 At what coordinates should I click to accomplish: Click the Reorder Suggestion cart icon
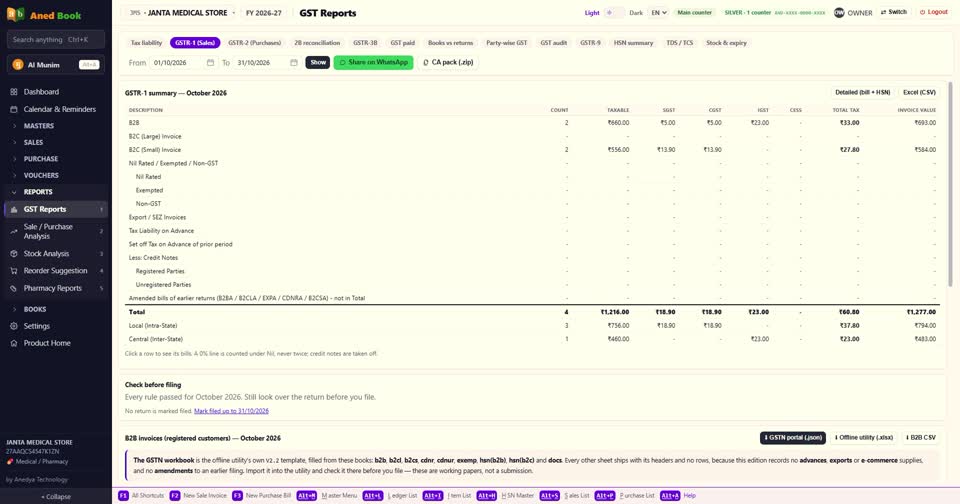[x=13, y=271]
